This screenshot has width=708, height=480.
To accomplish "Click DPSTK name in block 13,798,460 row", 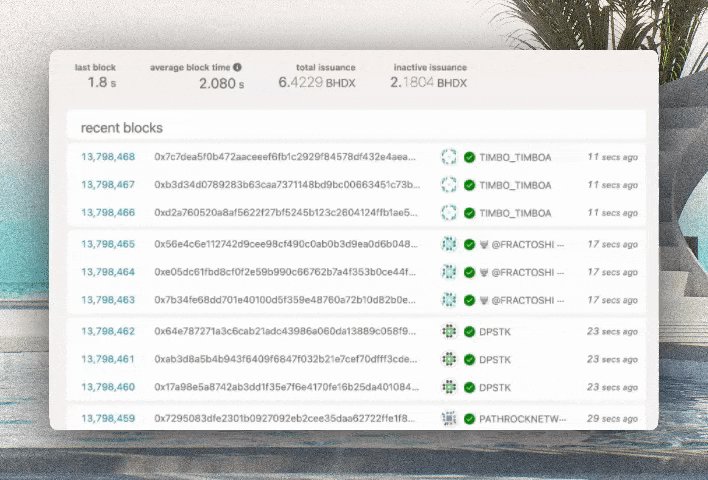I will (x=495, y=388).
